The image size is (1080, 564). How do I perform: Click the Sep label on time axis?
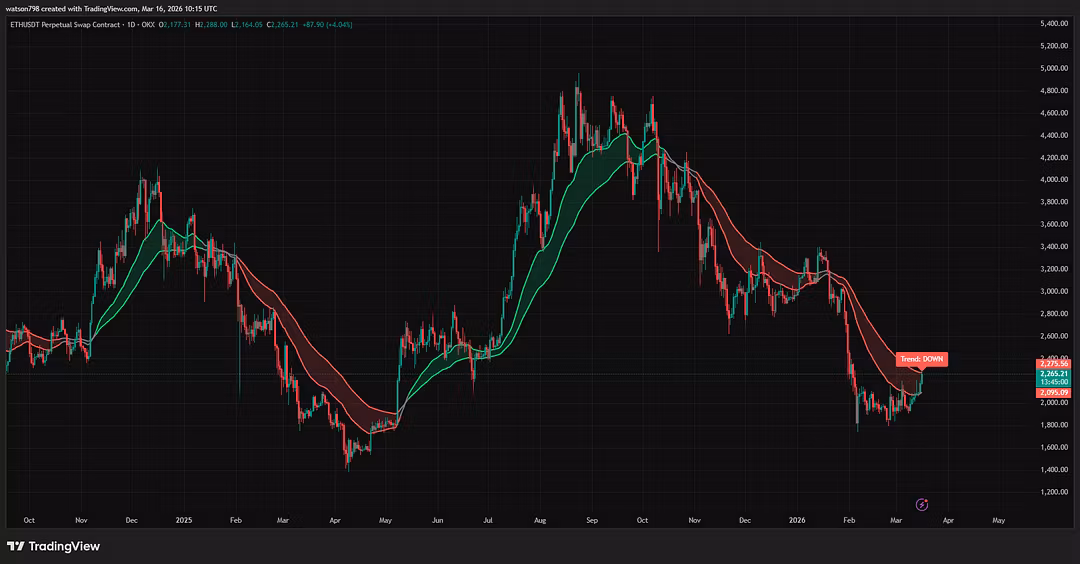click(591, 521)
